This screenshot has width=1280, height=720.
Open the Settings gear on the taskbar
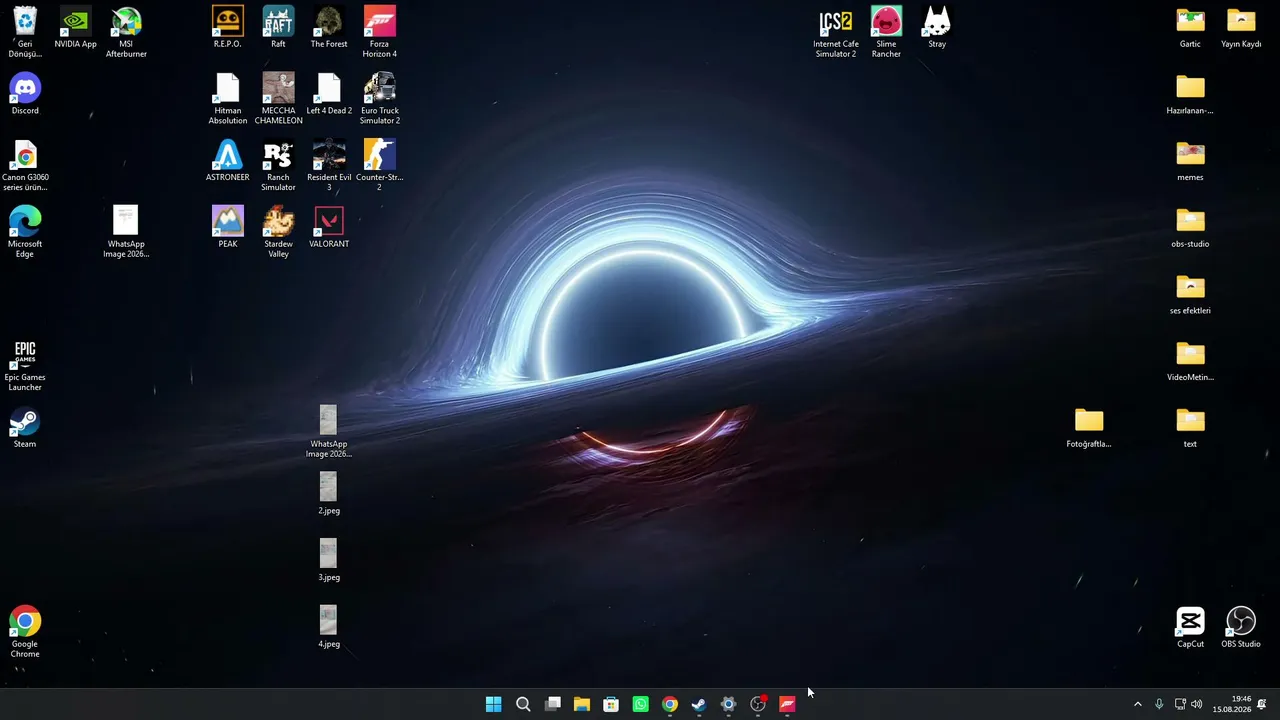728,704
